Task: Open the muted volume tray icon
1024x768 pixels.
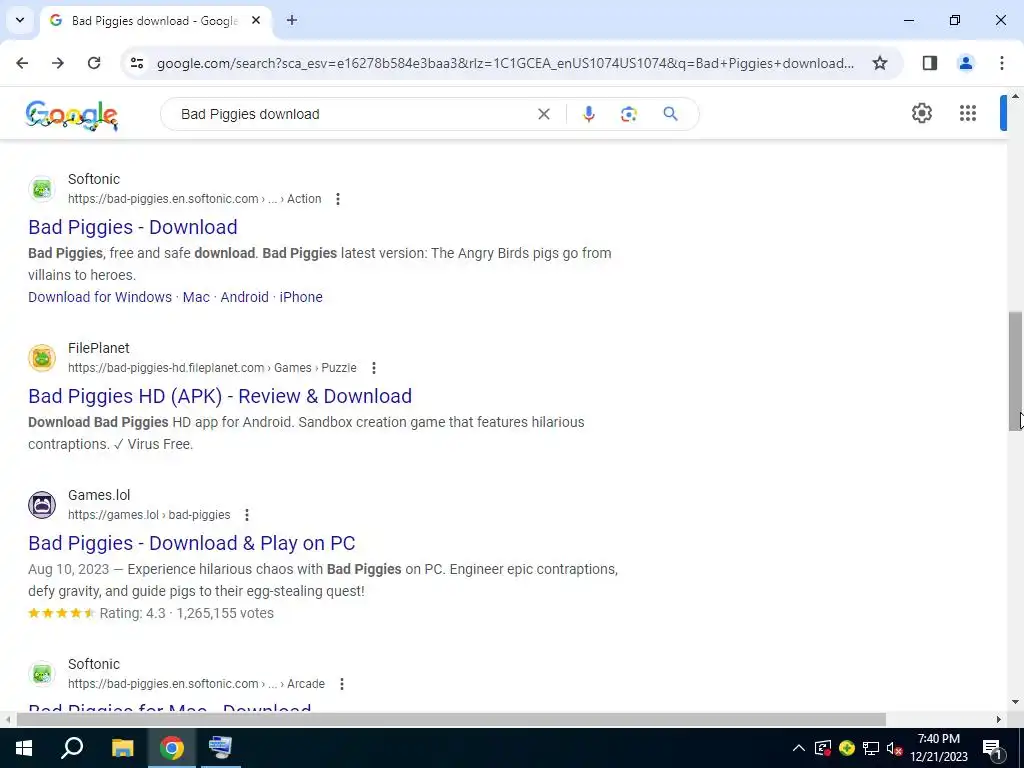Action: 894,748
